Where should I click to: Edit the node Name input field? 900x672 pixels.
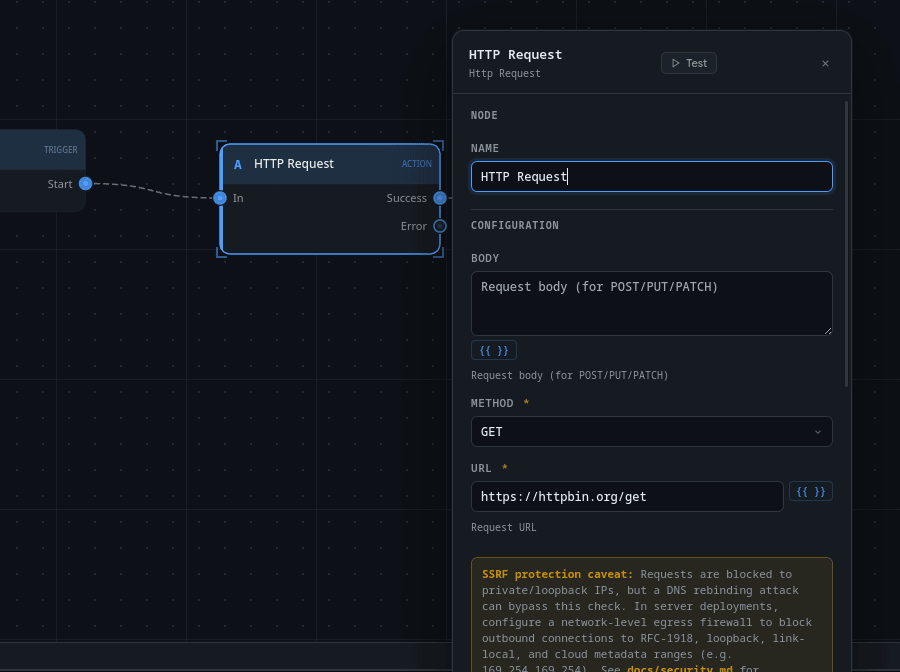coord(651,176)
